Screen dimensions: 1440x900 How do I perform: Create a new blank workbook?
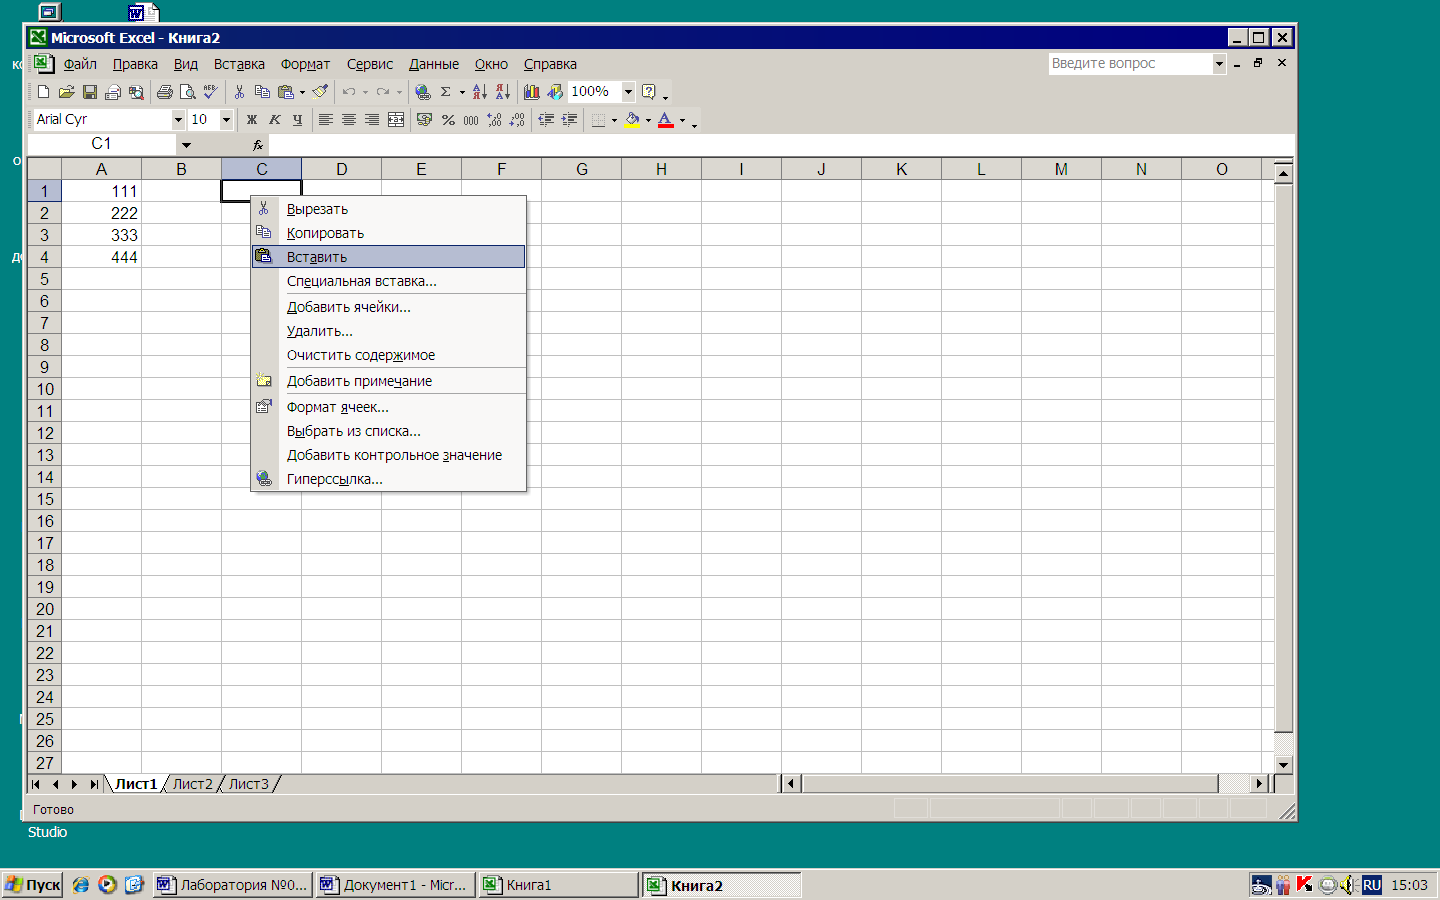43,92
